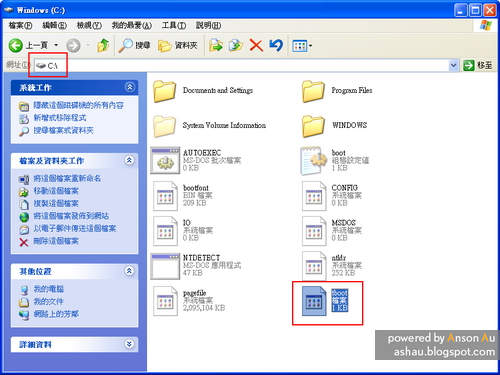Viewport: 500px width, 375px height.
Task: Click the Details panel header
Action: coord(74,344)
